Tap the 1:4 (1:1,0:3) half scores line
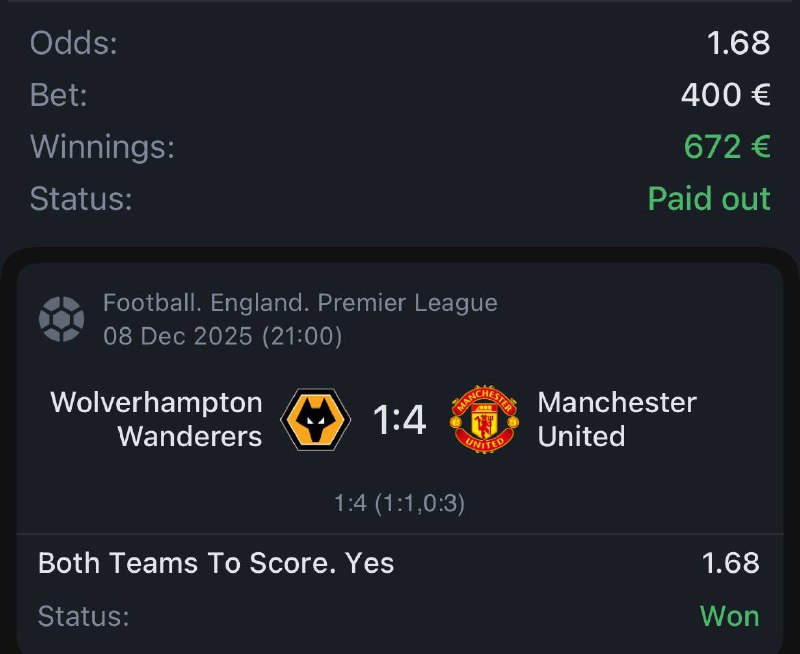 (400, 503)
